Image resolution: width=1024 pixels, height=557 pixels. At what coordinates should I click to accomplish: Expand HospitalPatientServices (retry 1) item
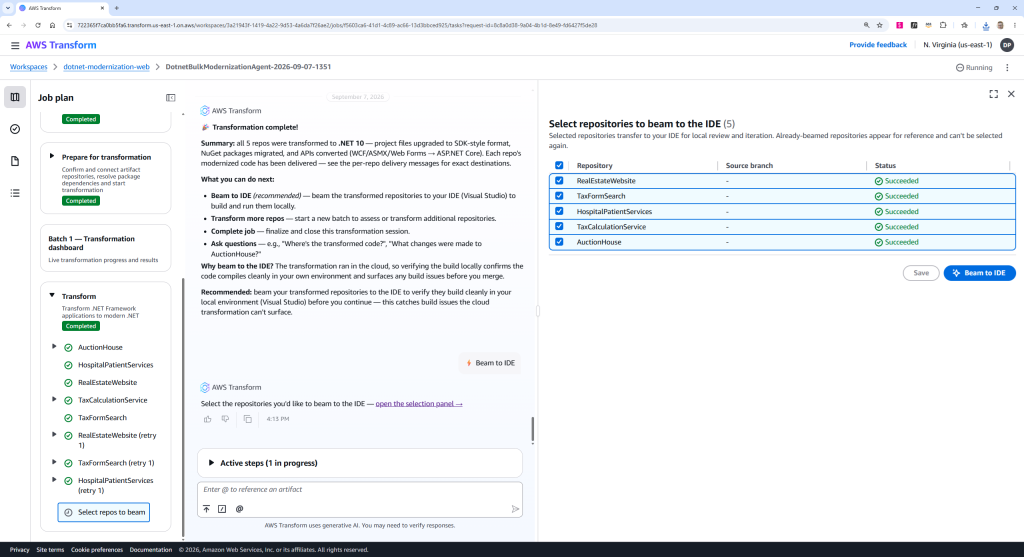click(x=54, y=480)
